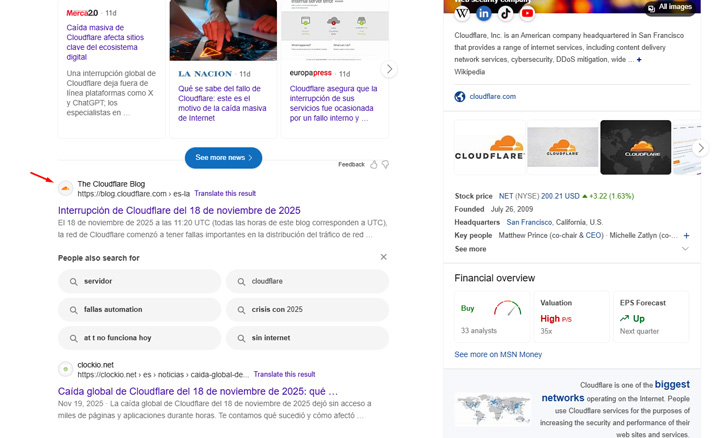Open Cloudflare's TikTok profile icon
Image resolution: width=720 pixels, height=438 pixels.
[506, 13]
